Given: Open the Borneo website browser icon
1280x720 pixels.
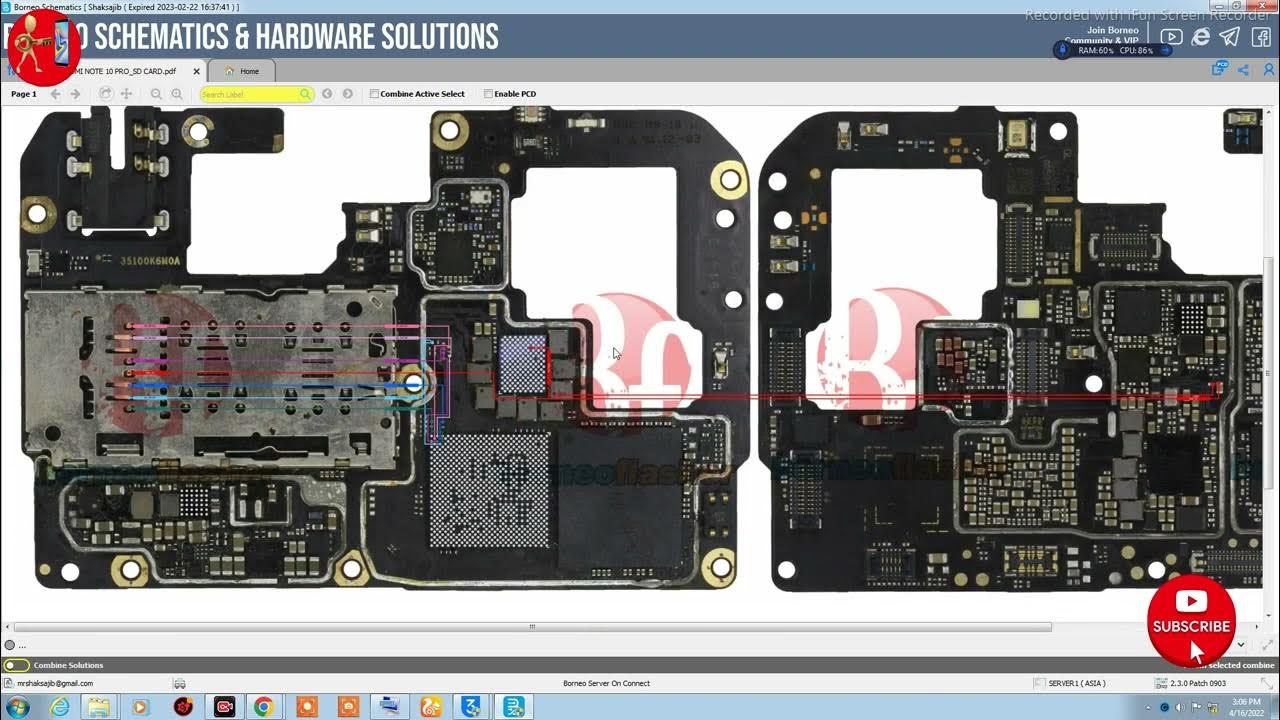Looking at the screenshot, I should coord(1201,37).
